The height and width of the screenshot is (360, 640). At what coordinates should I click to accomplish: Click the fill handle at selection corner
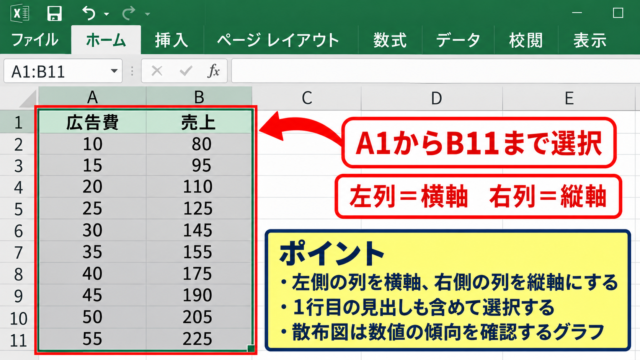251,349
